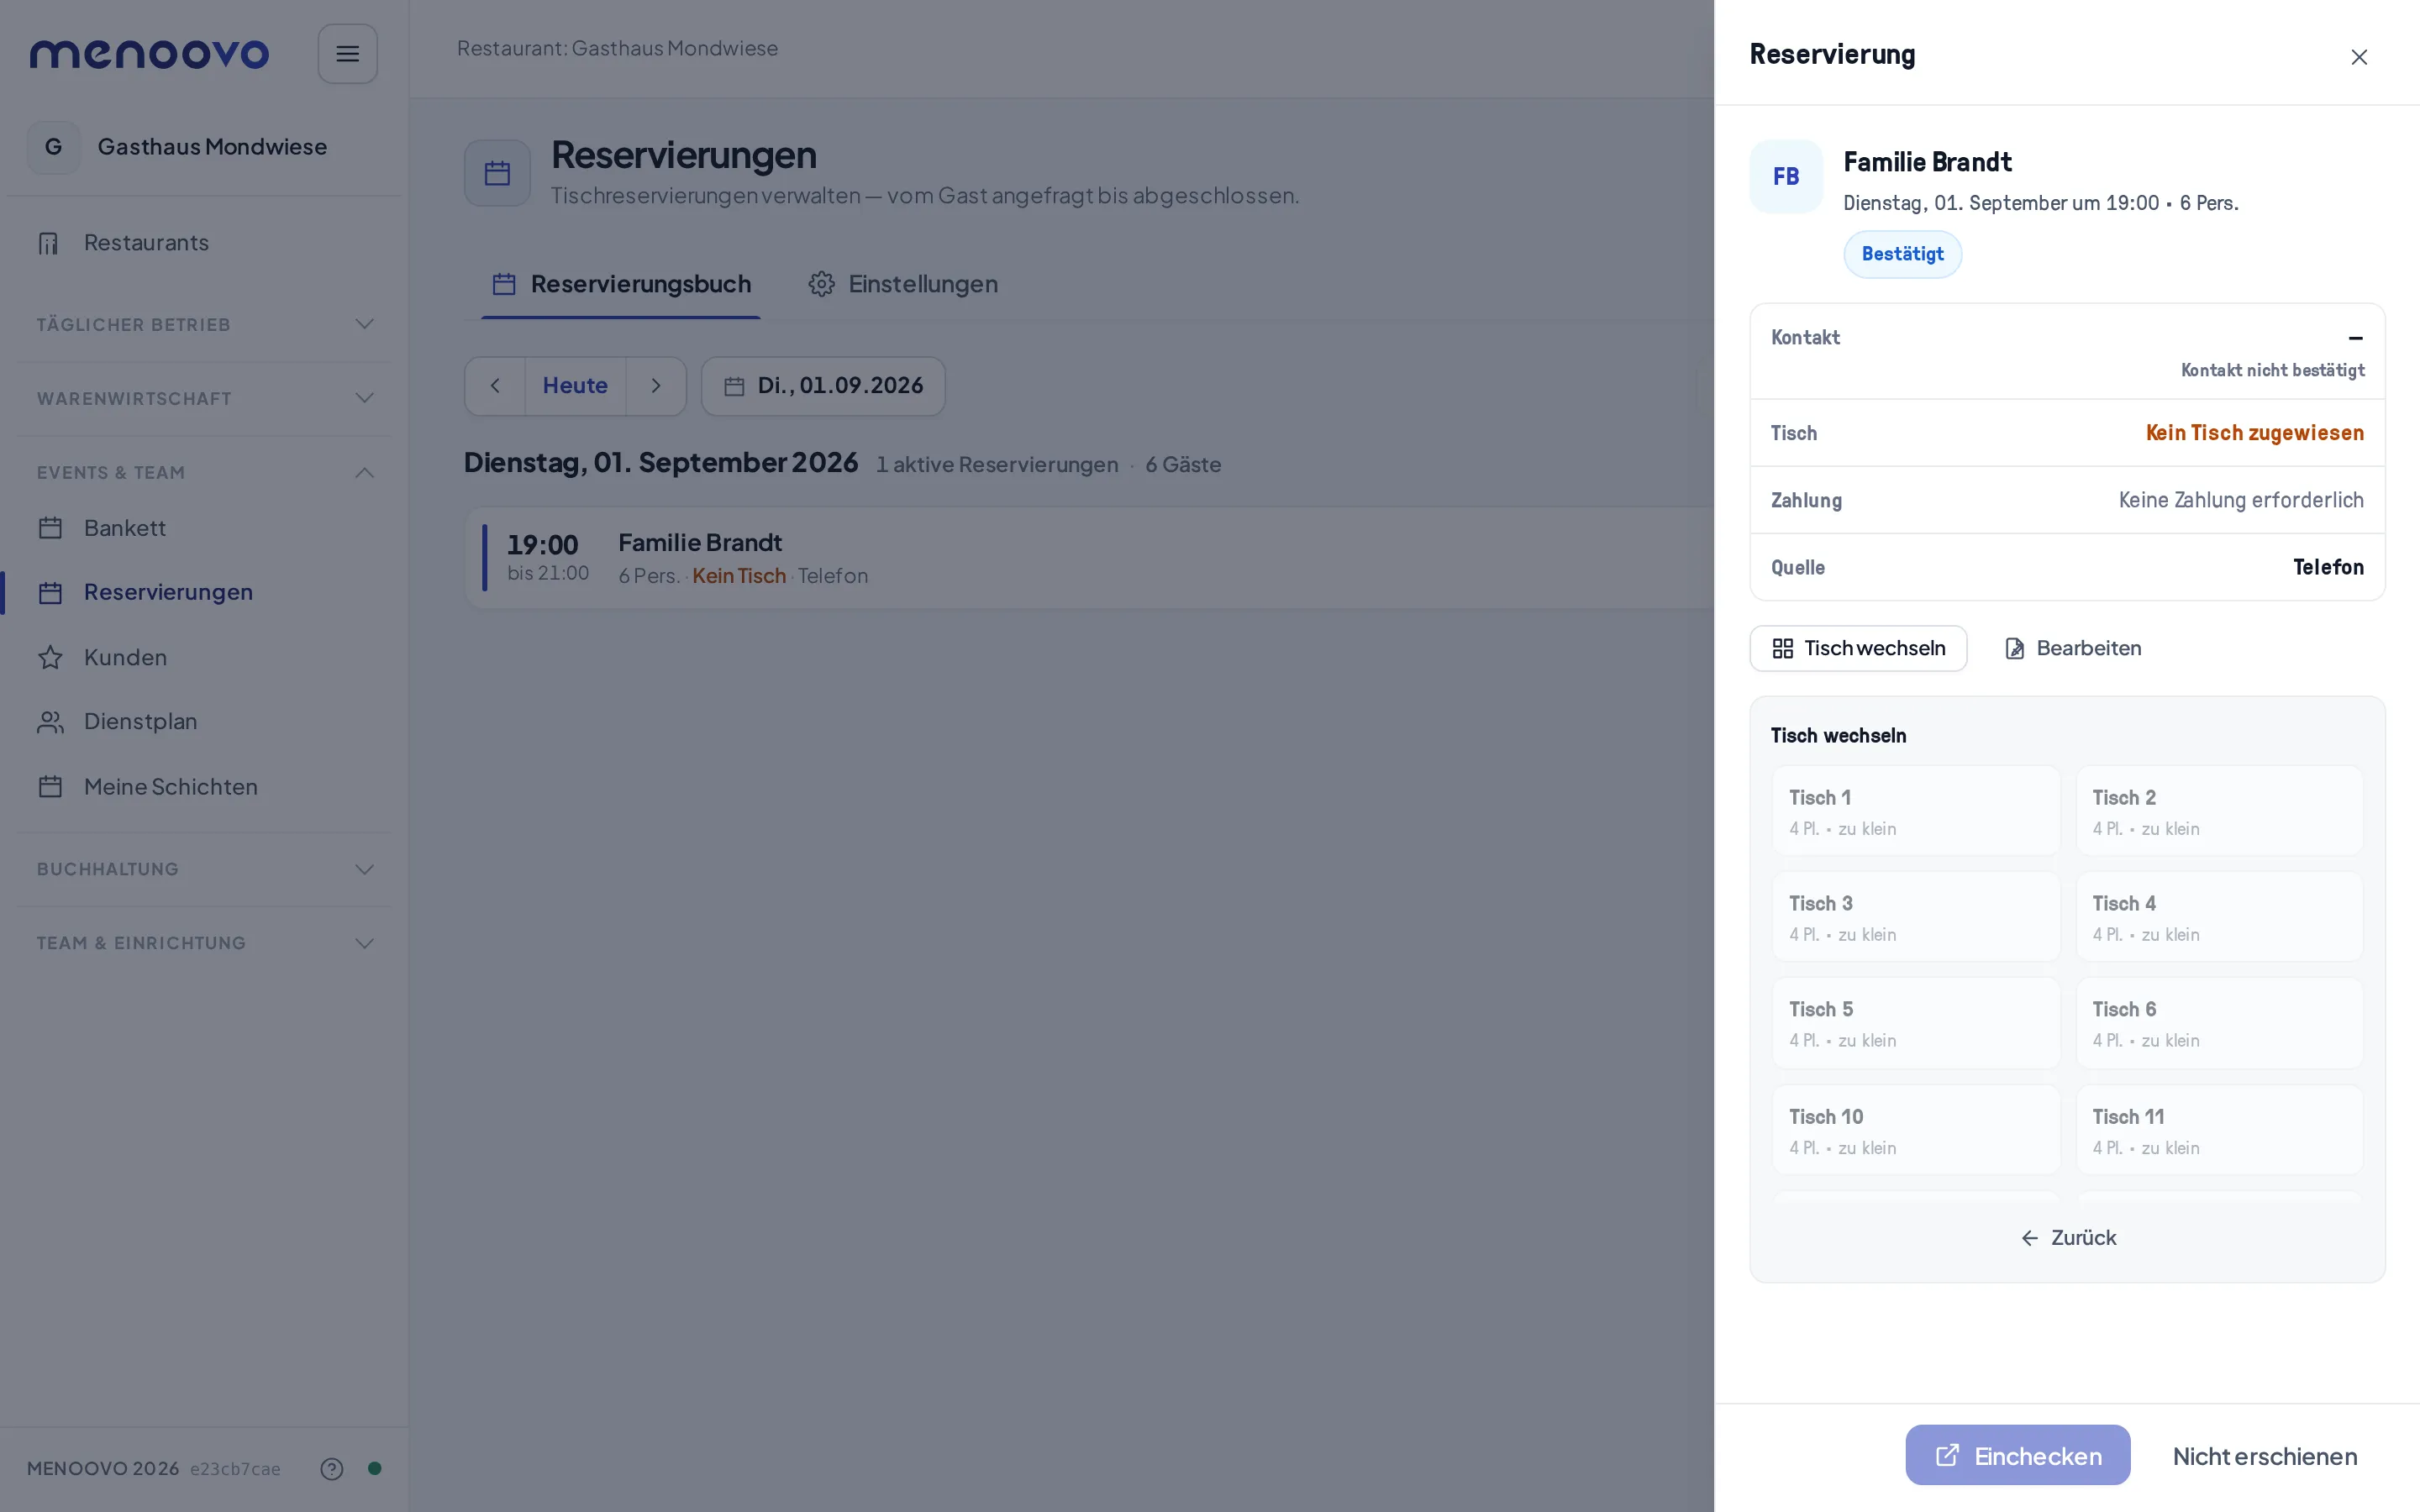Expand the Täglicher Betrieb section
This screenshot has width=2420, height=1512.
pyautogui.click(x=204, y=324)
